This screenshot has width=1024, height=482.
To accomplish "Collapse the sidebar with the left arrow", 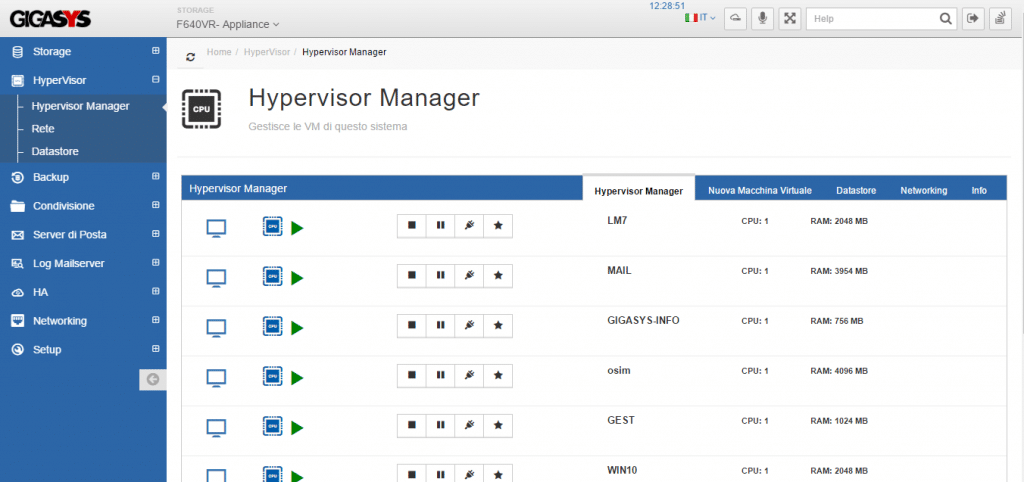I will pyautogui.click(x=153, y=379).
